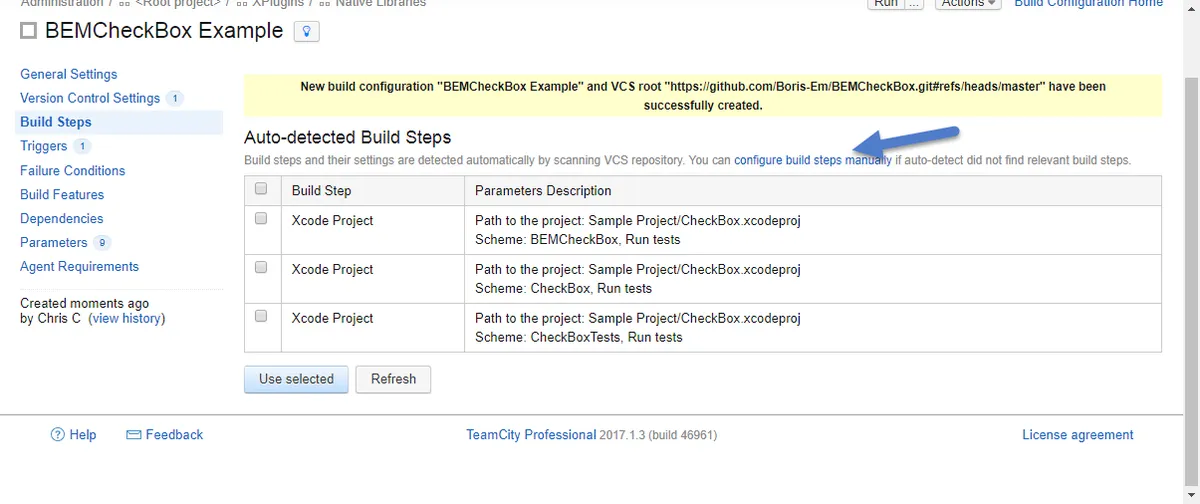Open Parameters section

[x=54, y=242]
